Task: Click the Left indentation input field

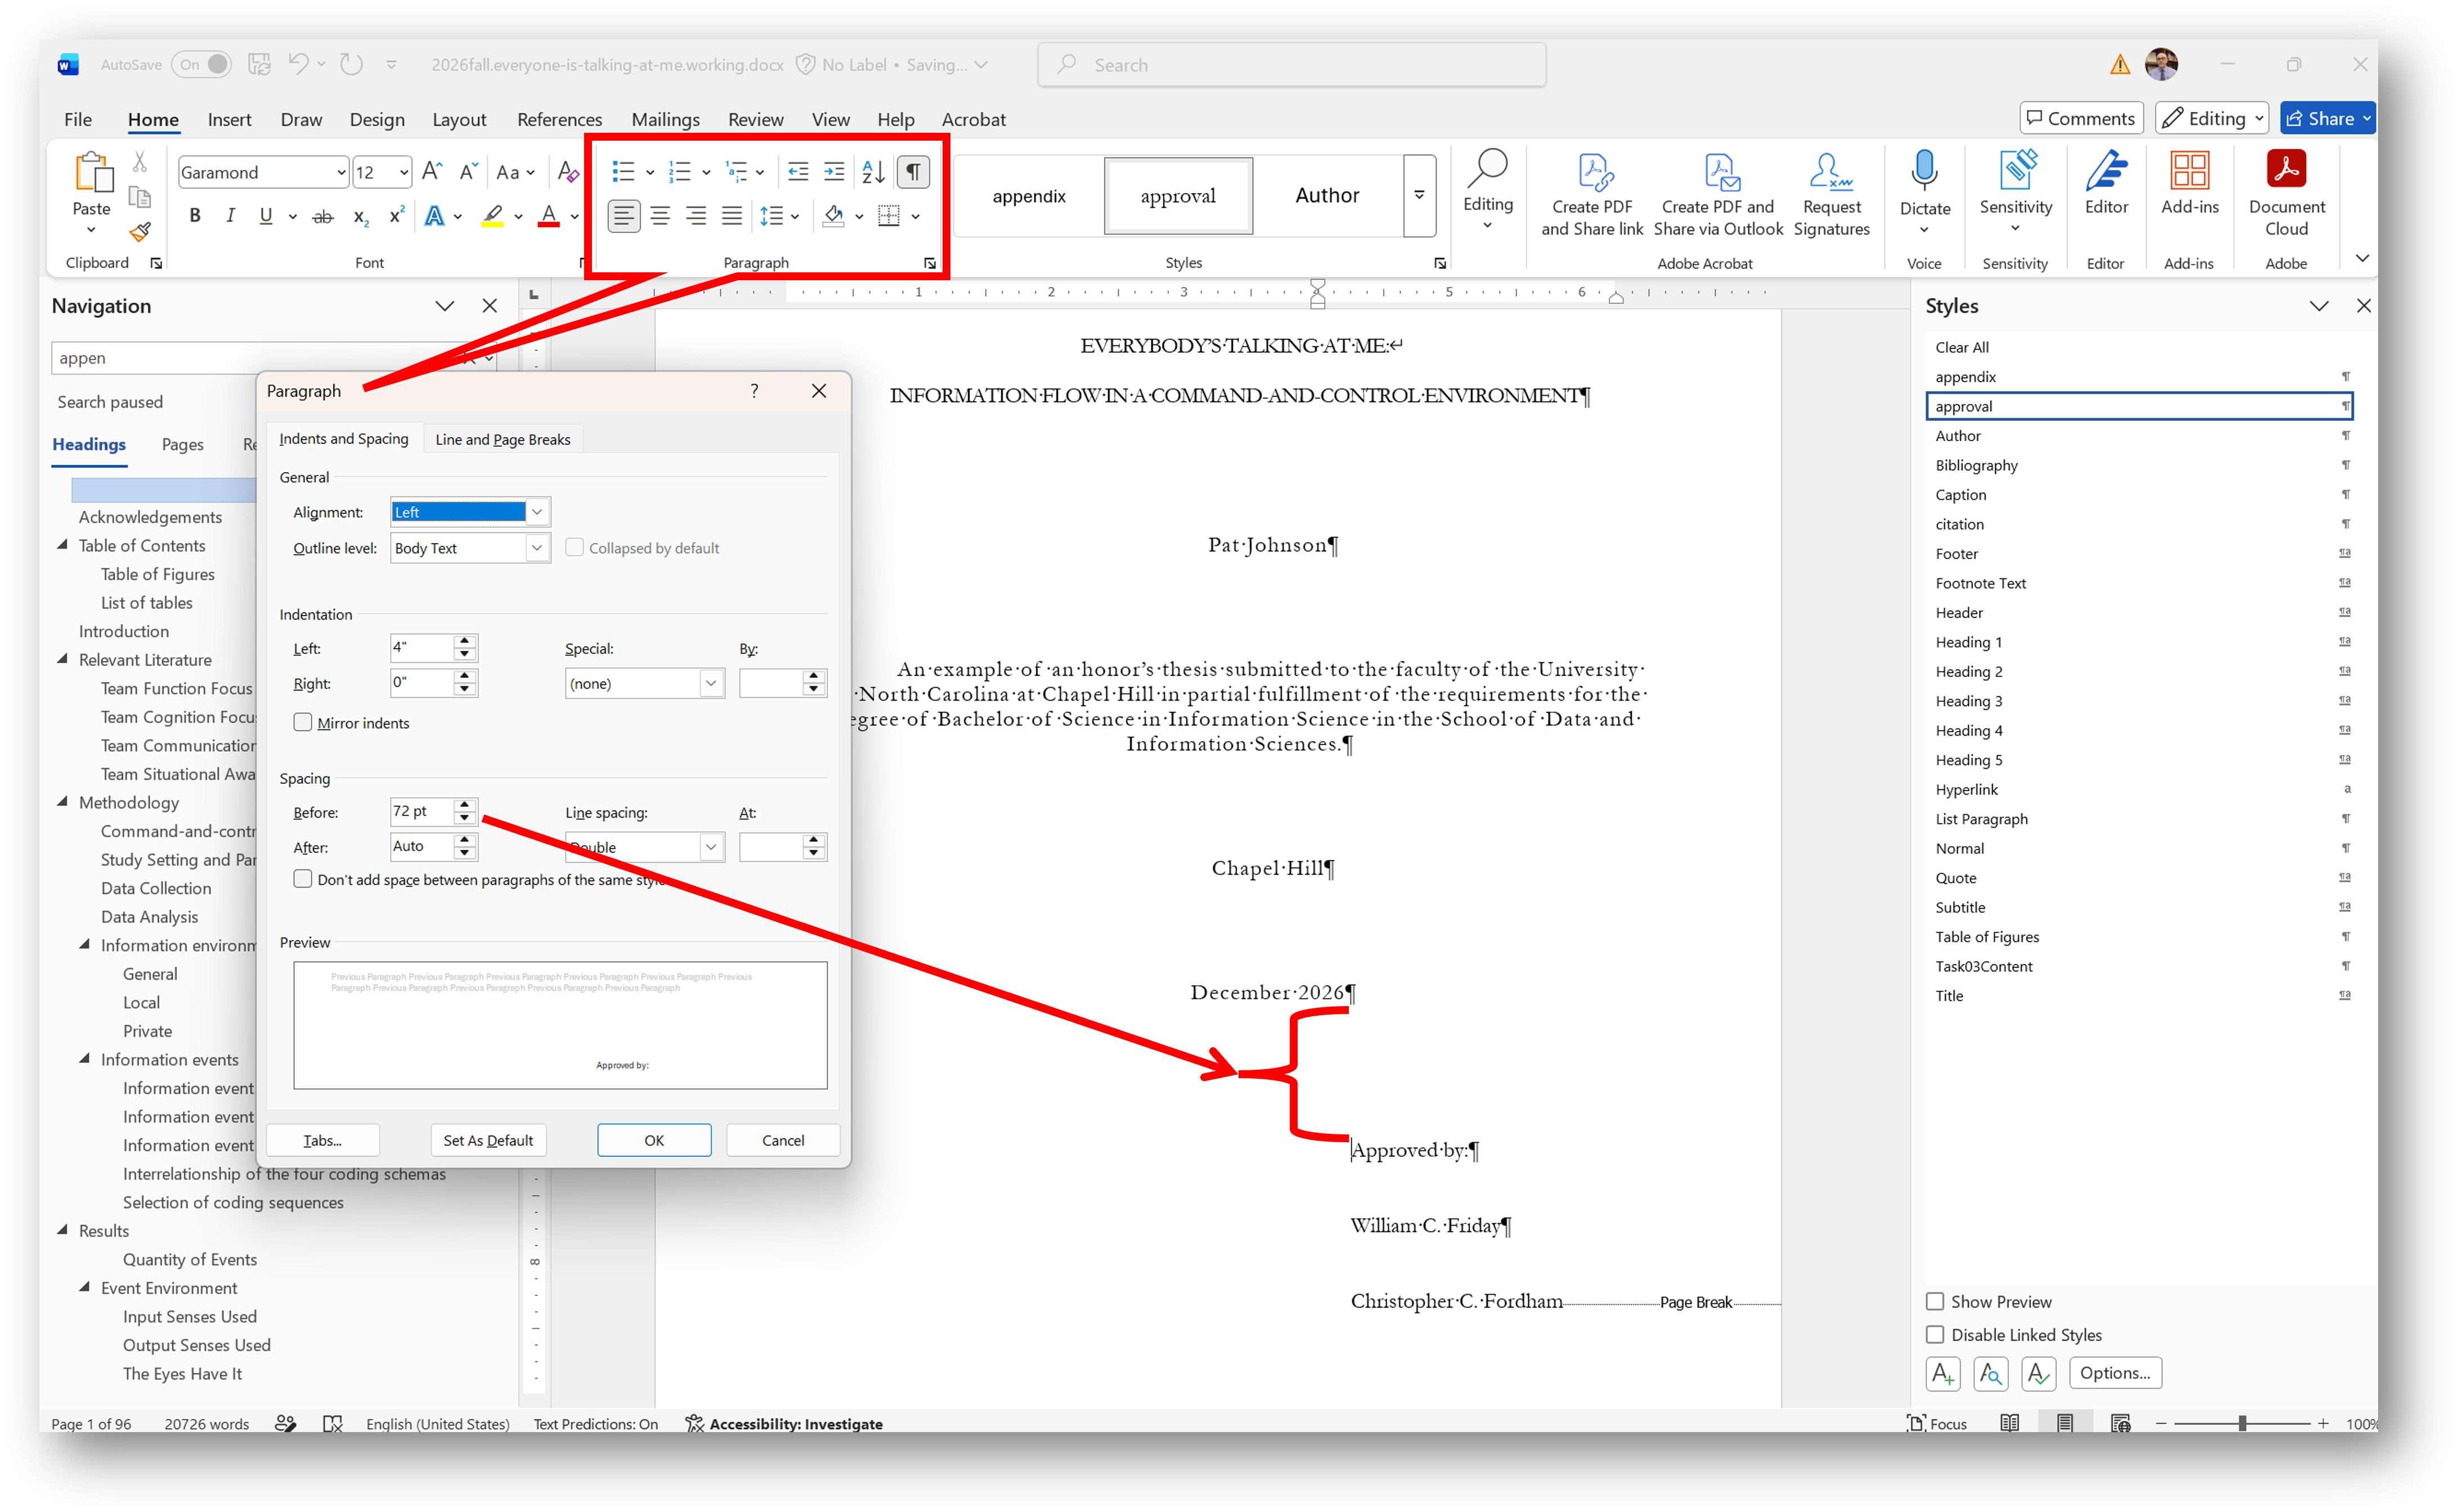Action: pyautogui.click(x=421, y=648)
